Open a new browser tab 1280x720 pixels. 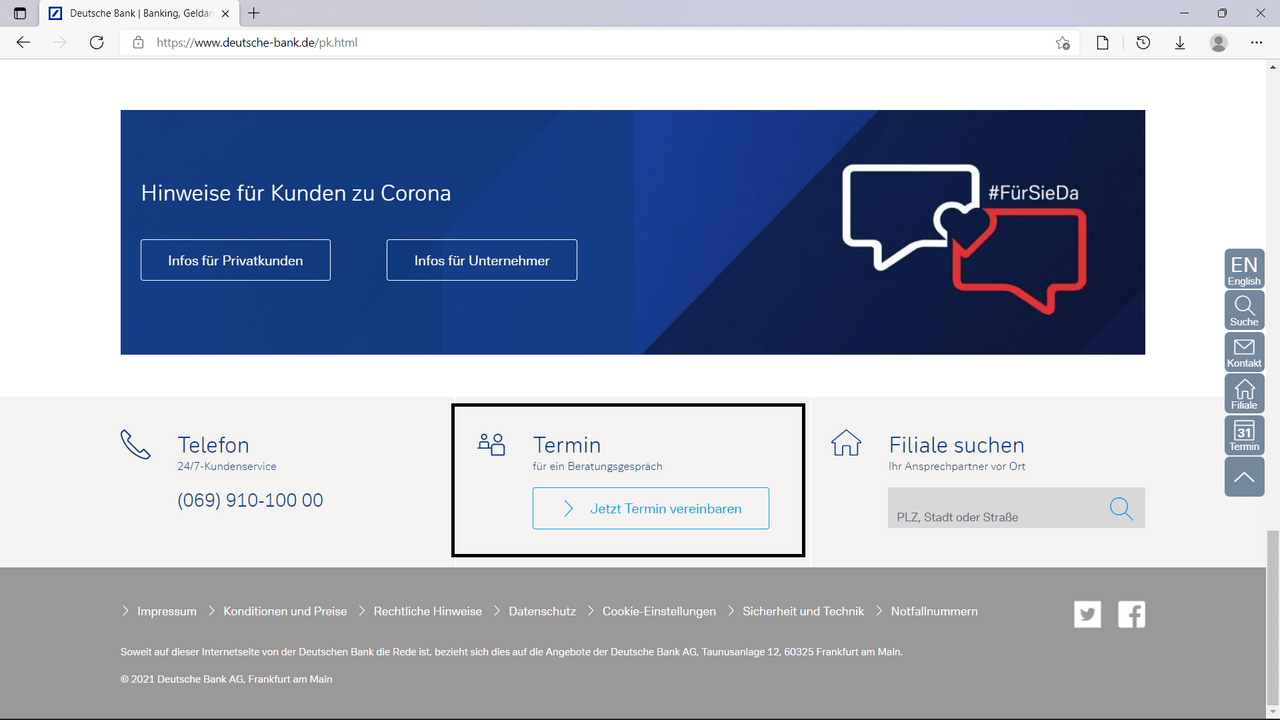coord(254,13)
